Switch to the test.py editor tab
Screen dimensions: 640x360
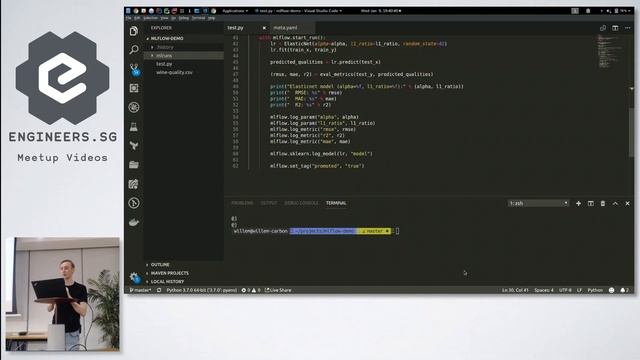click(236, 28)
